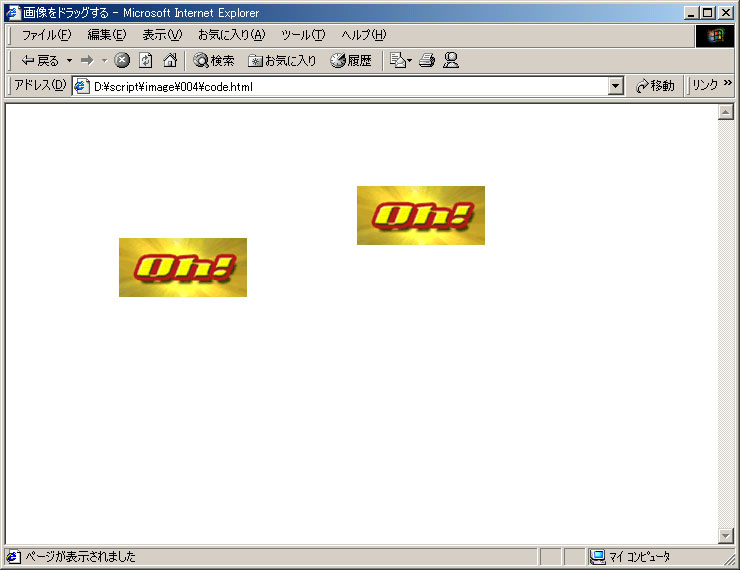Viewport: 740px width, 570px height.
Task: Click the scrollbar down arrow
Action: click(x=725, y=535)
